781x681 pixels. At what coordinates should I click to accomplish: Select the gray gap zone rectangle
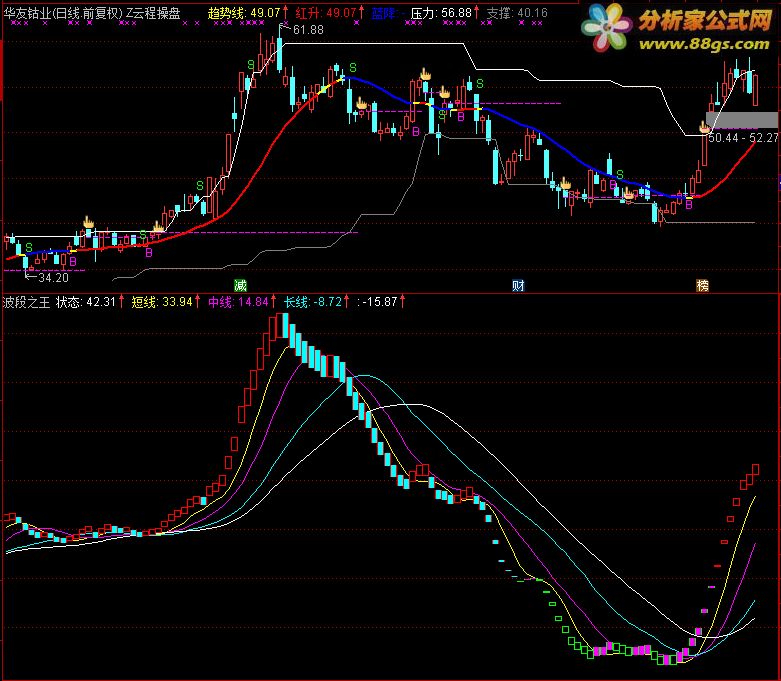742,120
